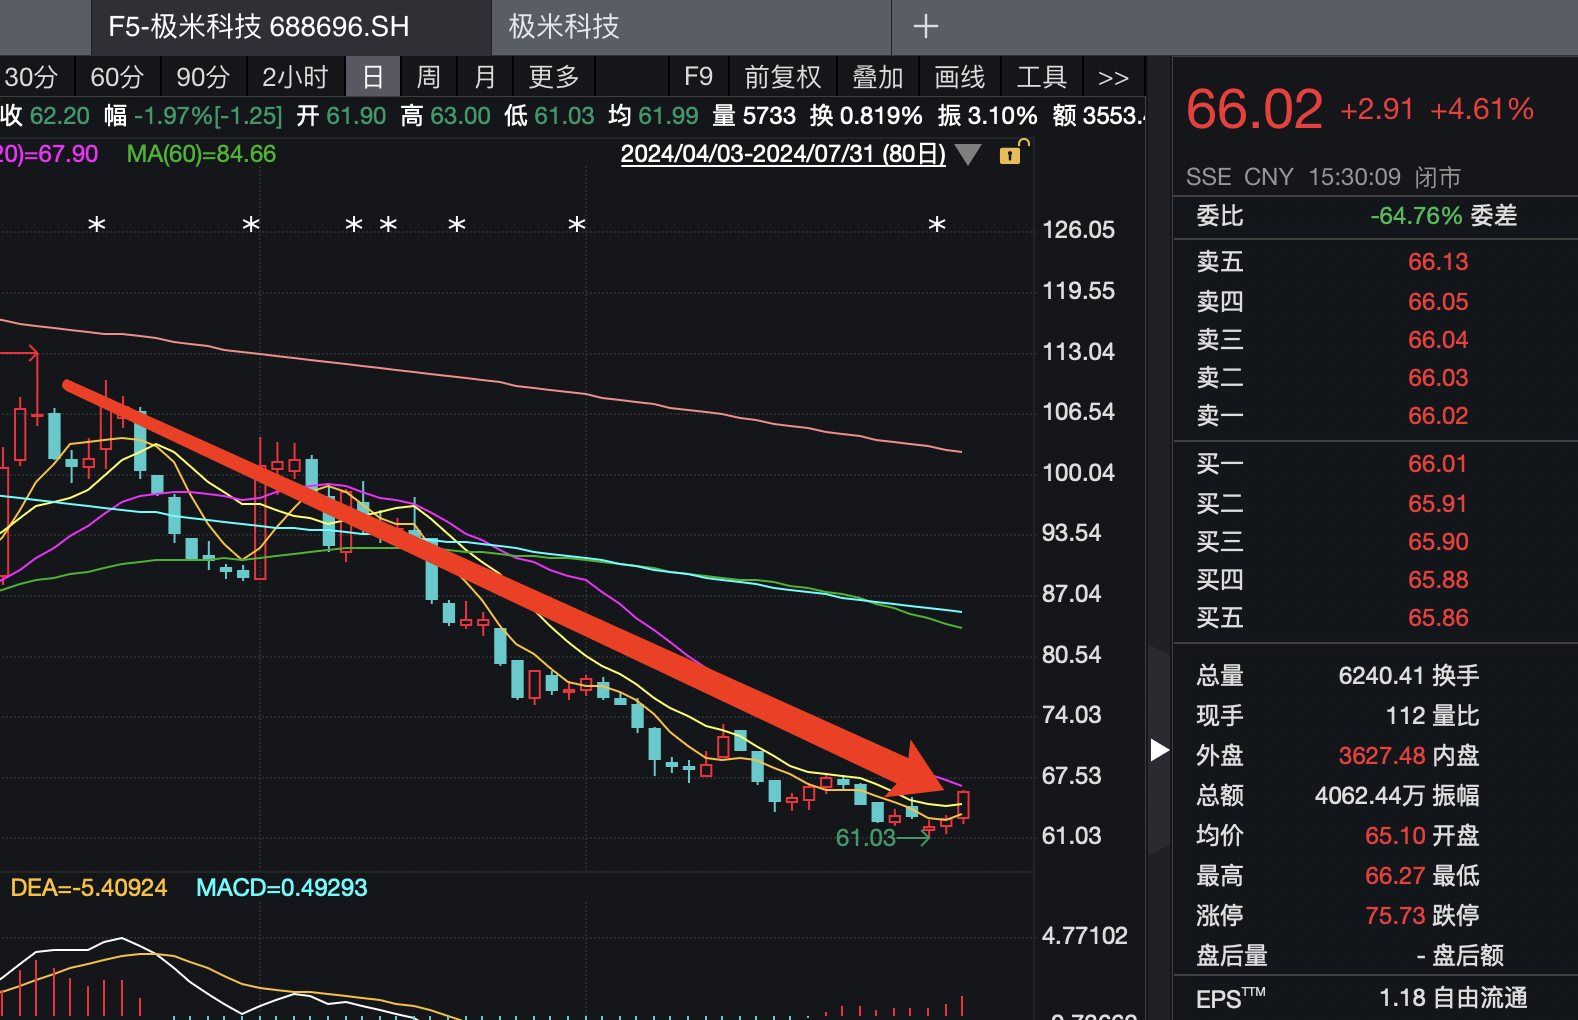Click the 外盘 value 3627.48
Viewport: 1578px width, 1020px height.
point(1382,756)
